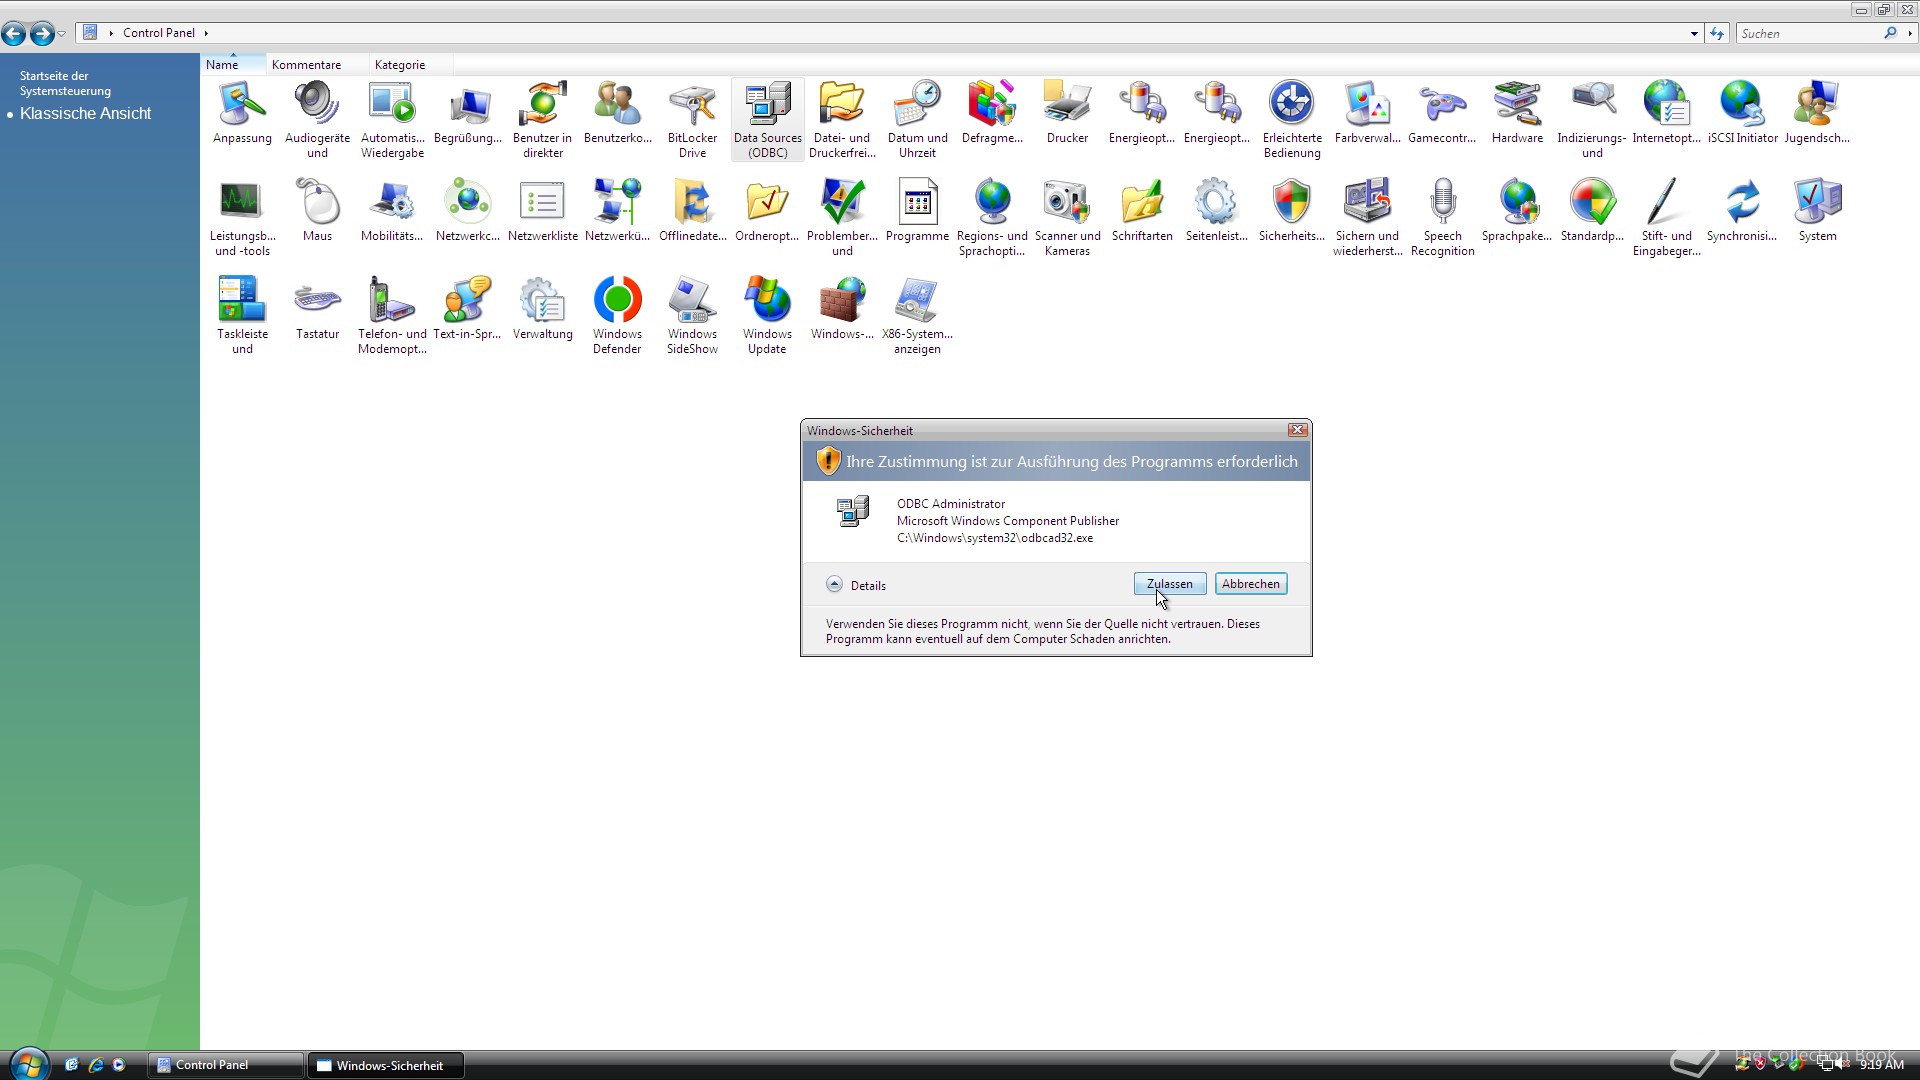Open Audiogeräte und sound settings icon

[x=317, y=120]
